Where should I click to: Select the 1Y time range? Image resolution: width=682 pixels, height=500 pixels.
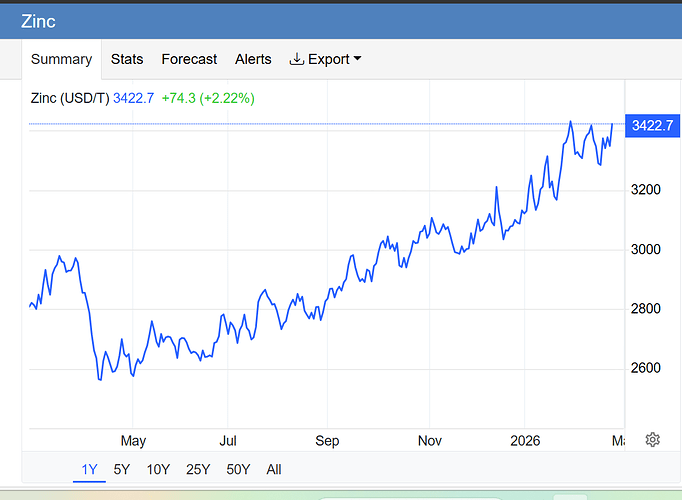pos(89,469)
